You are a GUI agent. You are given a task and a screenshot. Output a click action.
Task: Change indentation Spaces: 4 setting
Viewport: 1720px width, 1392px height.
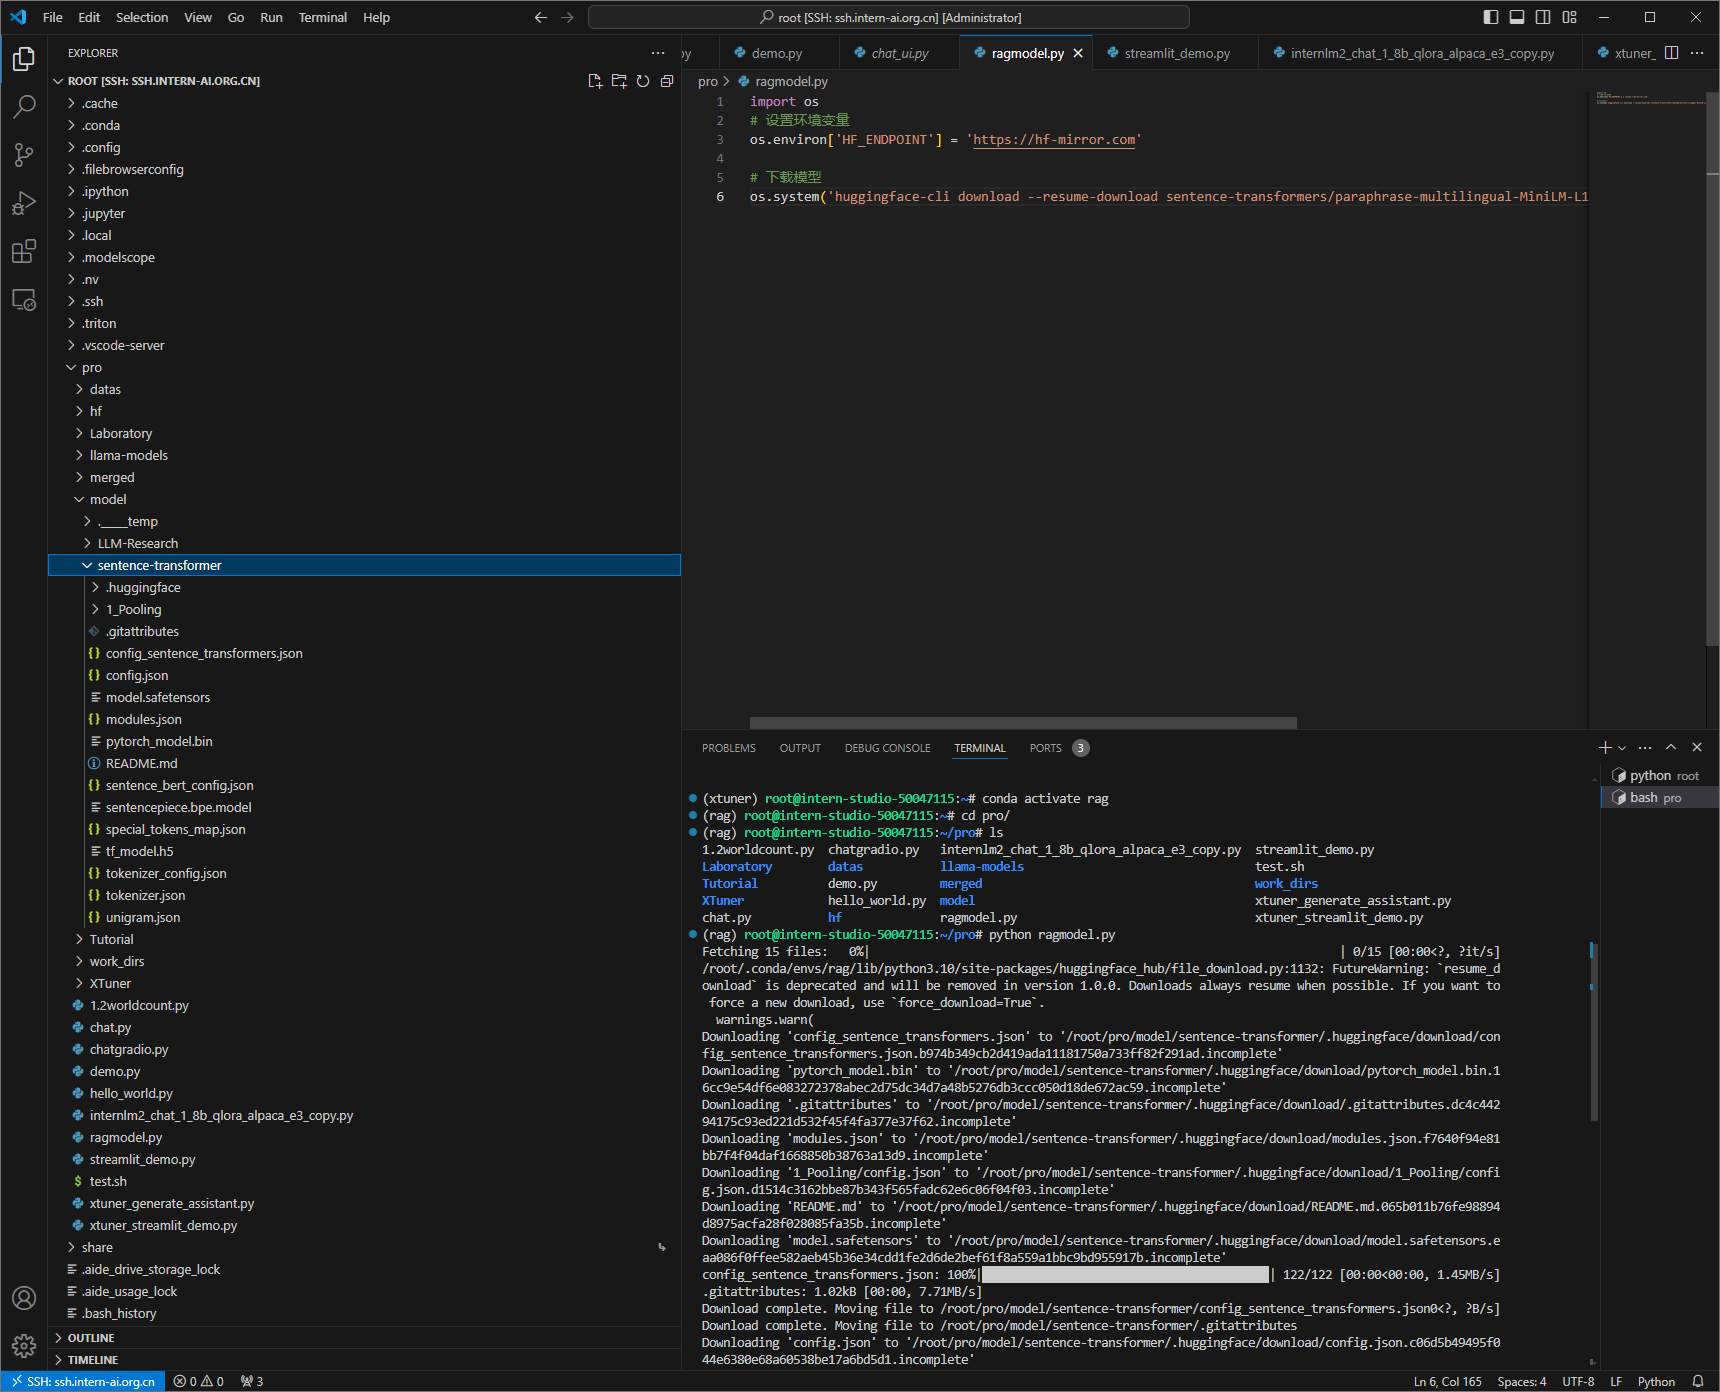point(1521,1382)
